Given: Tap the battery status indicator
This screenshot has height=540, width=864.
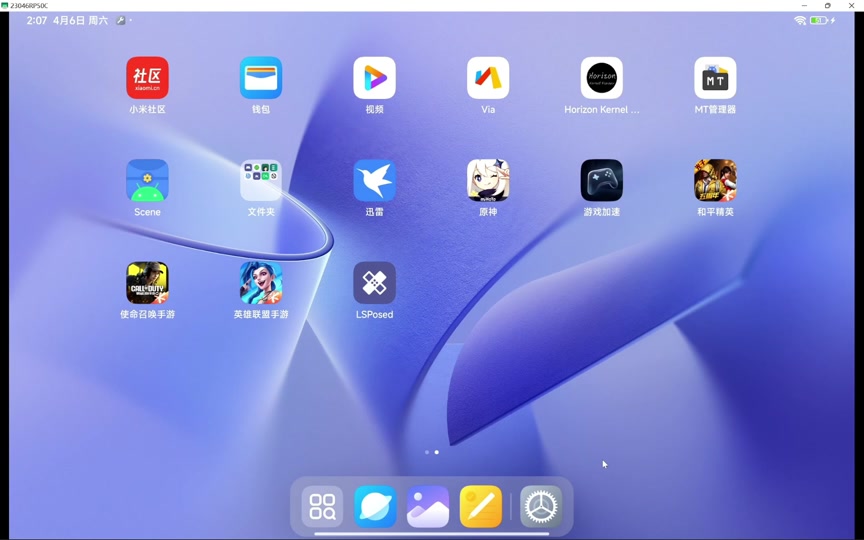Looking at the screenshot, I should [x=819, y=20].
